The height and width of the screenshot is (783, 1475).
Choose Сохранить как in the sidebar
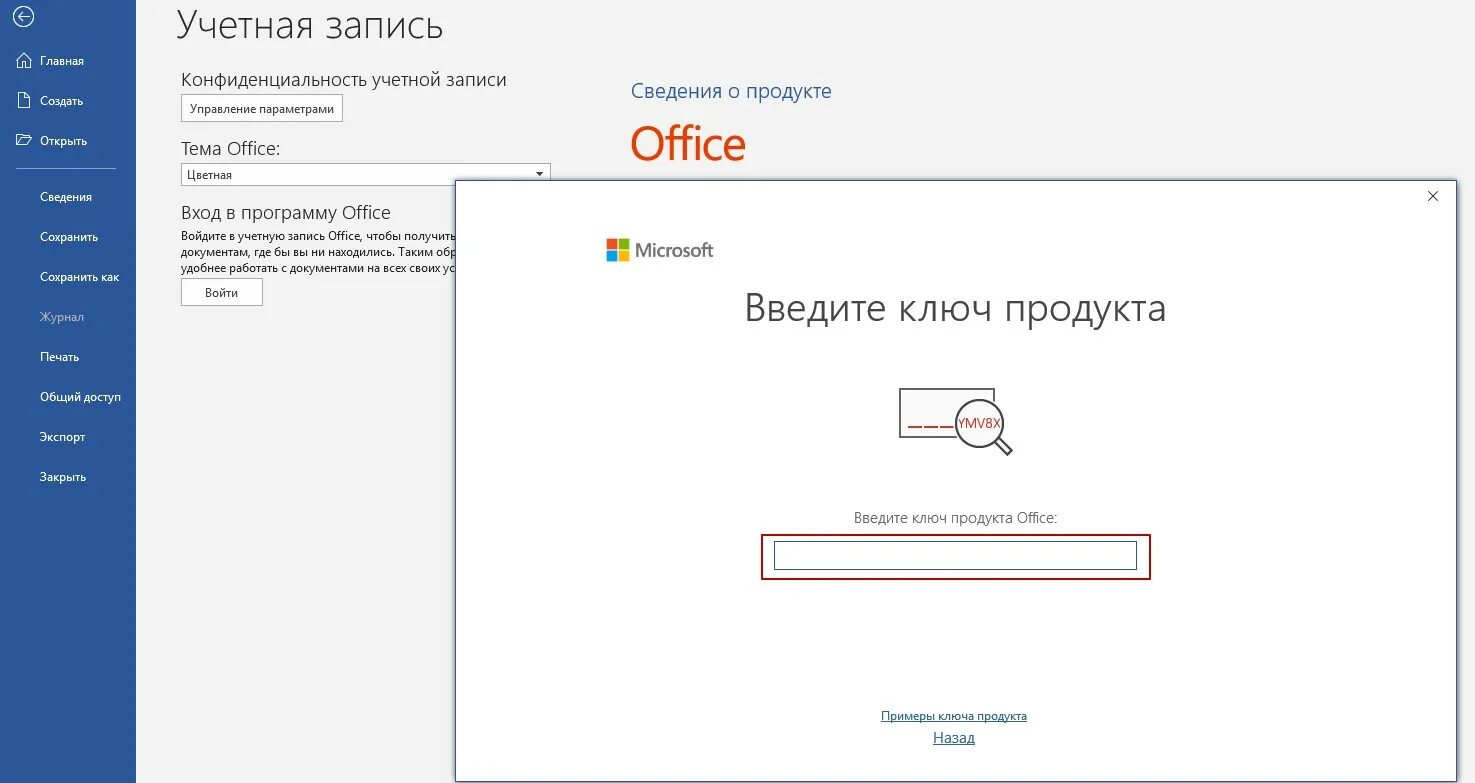click(x=79, y=277)
